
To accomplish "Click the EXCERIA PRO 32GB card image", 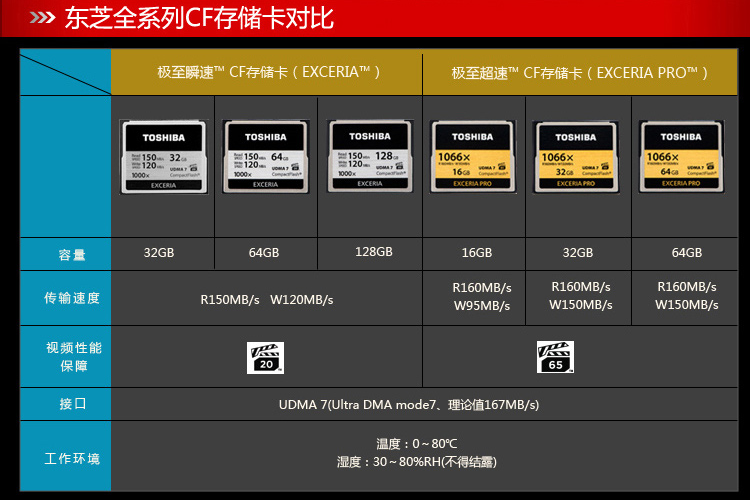I will (576, 157).
